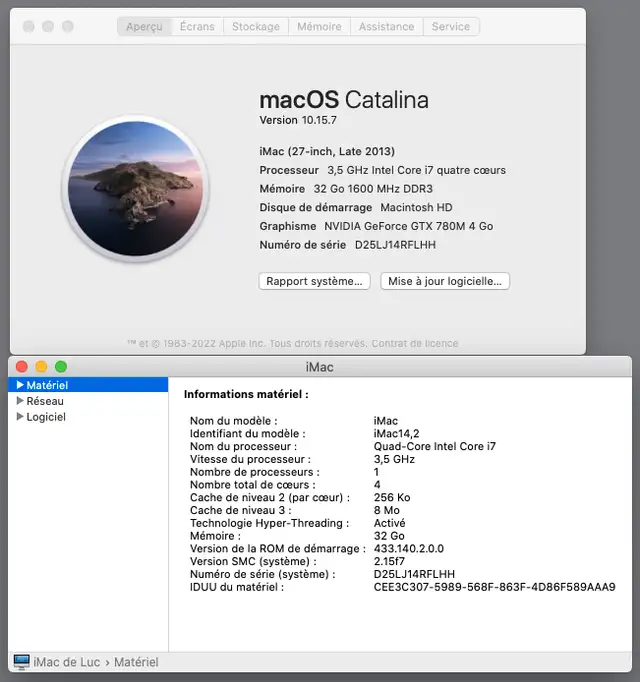Select the hardware UUID CEE3C307 value

(495, 587)
